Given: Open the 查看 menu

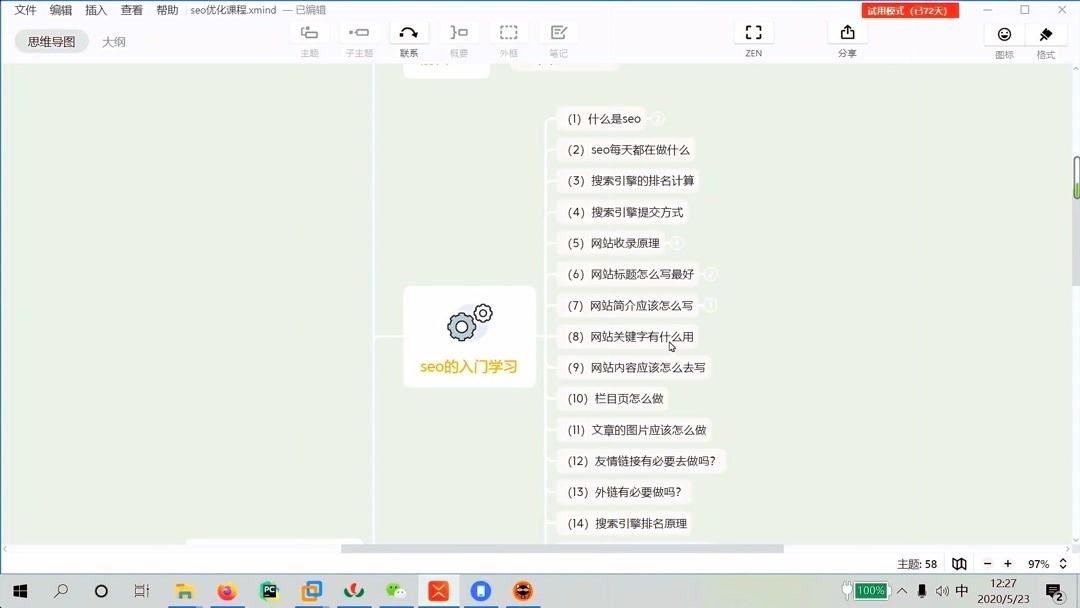Looking at the screenshot, I should point(132,9).
